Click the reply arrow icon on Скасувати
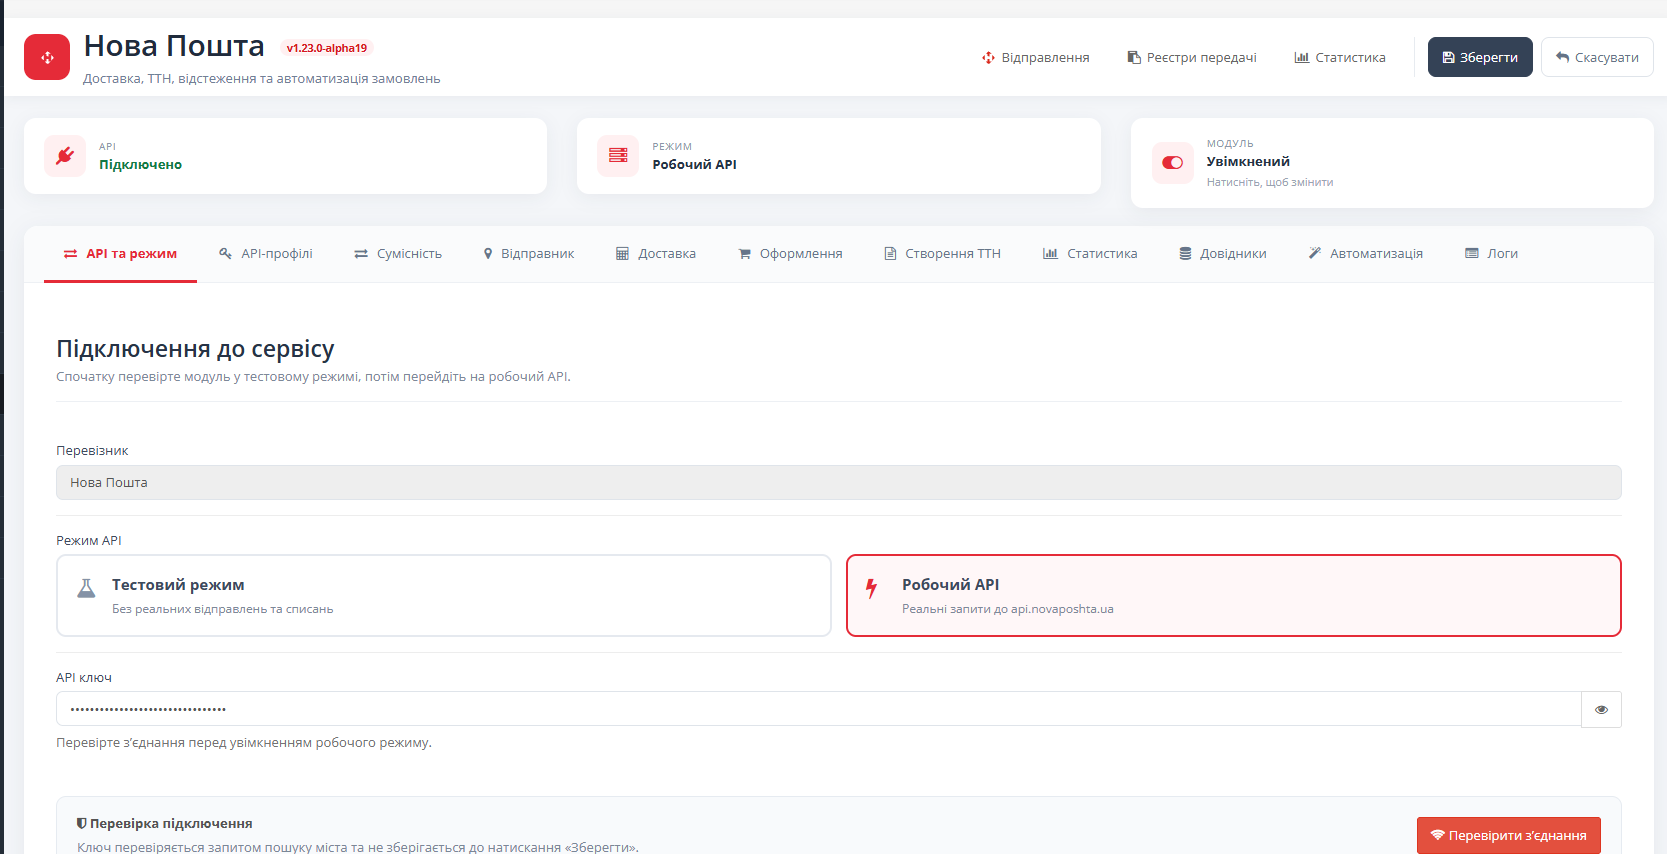Screen dimensions: 1667x854 1563,57
